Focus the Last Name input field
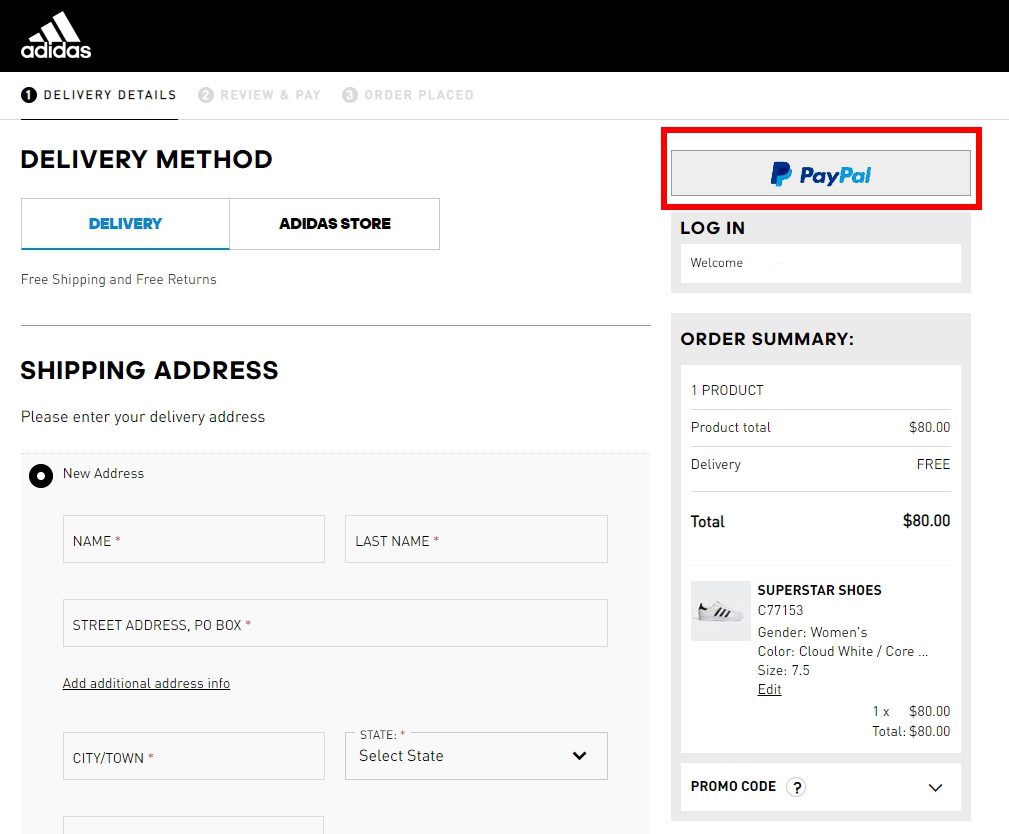Image resolution: width=1009 pixels, height=834 pixels. pyautogui.click(x=476, y=539)
